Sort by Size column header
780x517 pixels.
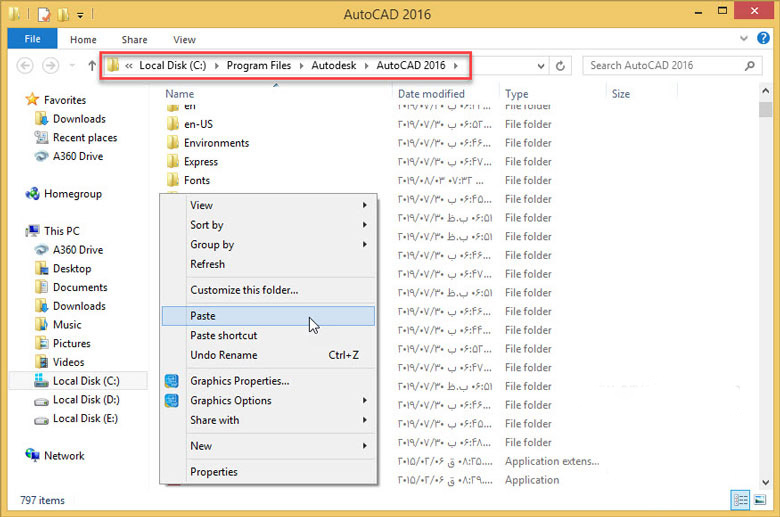(621, 94)
